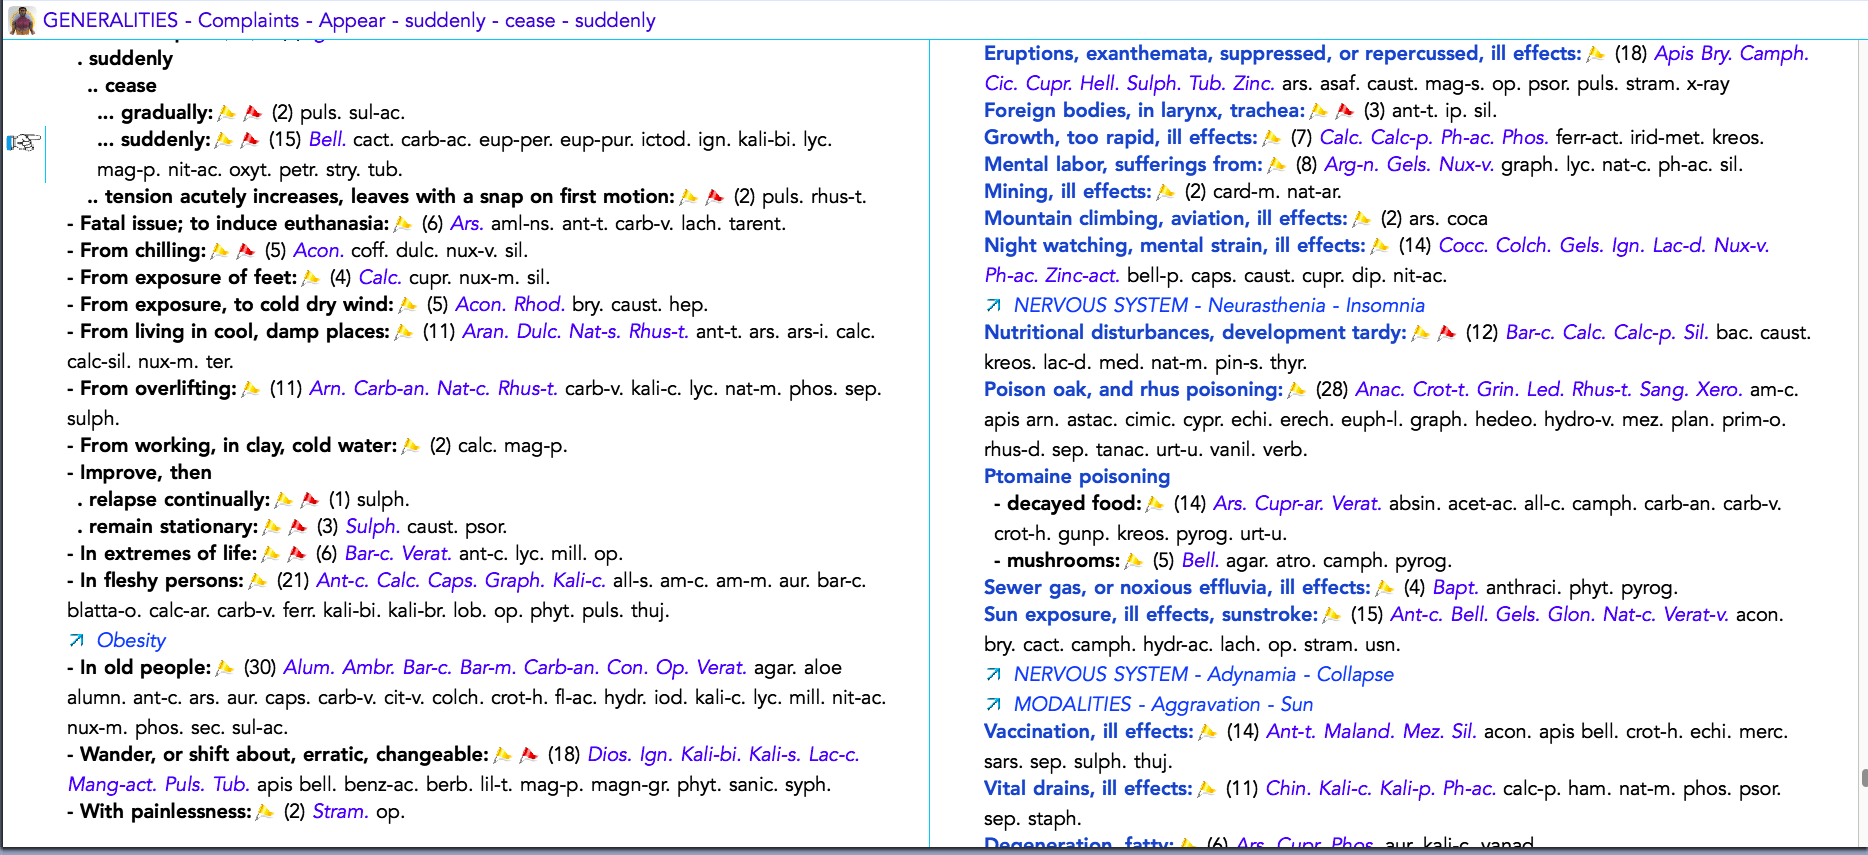Click the 'Eruptions, exanthemata, suppressed' rubric heading
The image size is (1868, 855).
(1283, 53)
